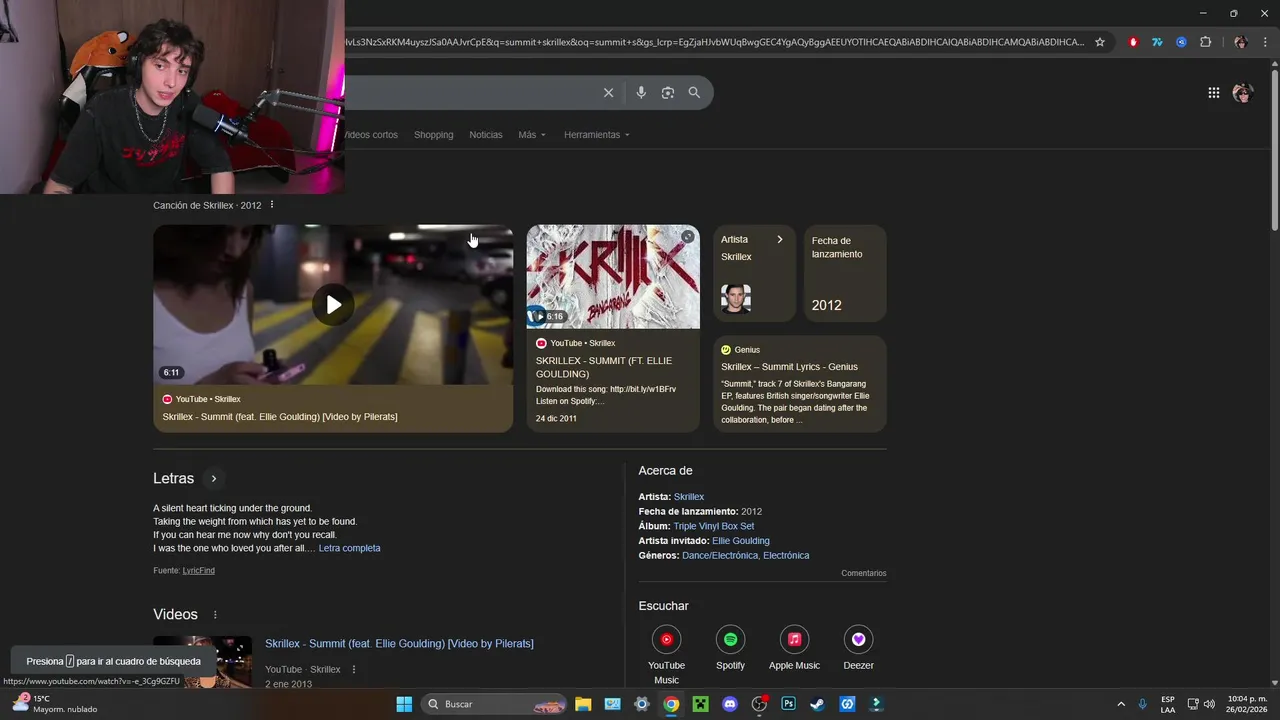The width and height of the screenshot is (1280, 720).
Task: Open LyricFind source link
Action: [198, 571]
